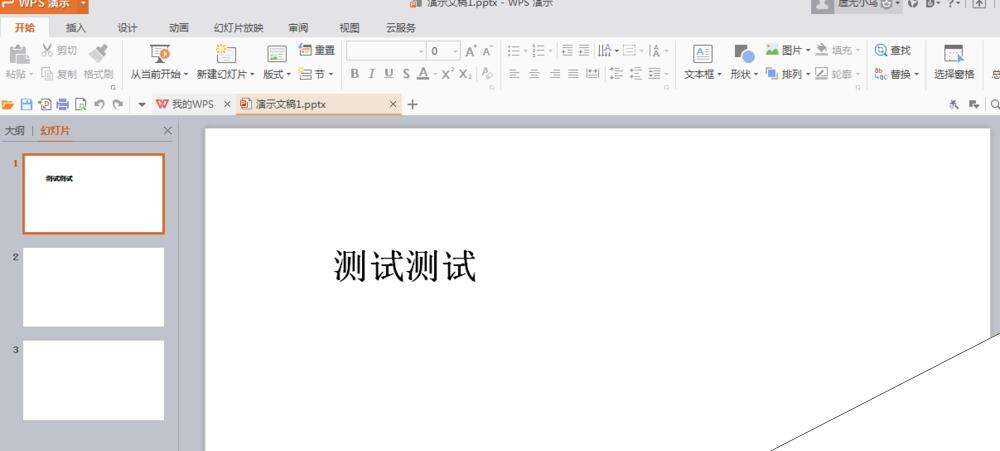Switch to the 设计 ribbon tab
Viewport: 1000px width, 451px height.
[128, 27]
